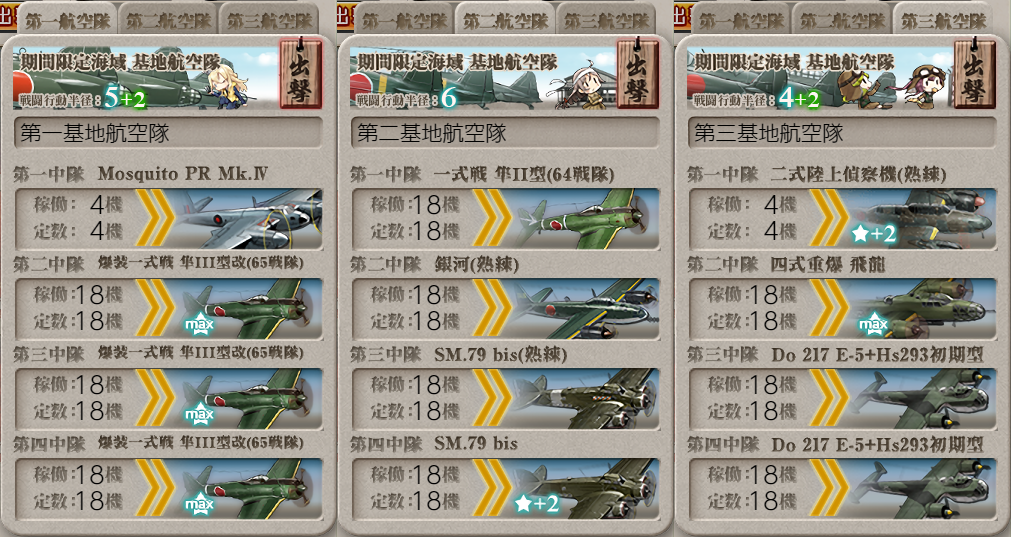Switch to 第二航空隊 tab in left panel
Image resolution: width=1011 pixels, height=537 pixels.
click(168, 19)
